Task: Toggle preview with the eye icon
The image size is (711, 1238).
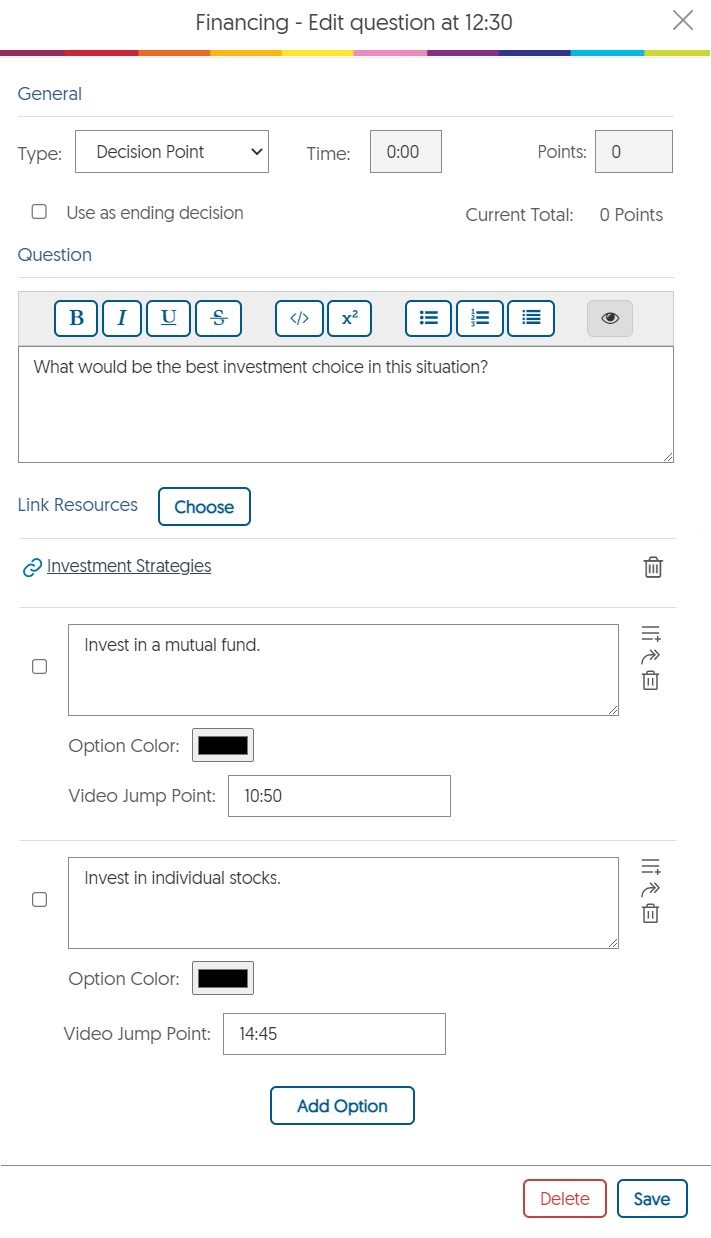Action: click(610, 318)
